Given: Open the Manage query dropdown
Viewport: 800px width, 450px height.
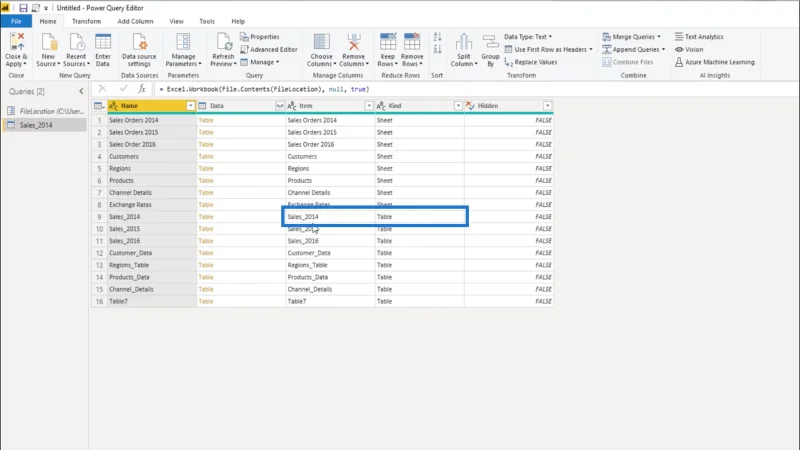Looking at the screenshot, I should tap(260, 62).
